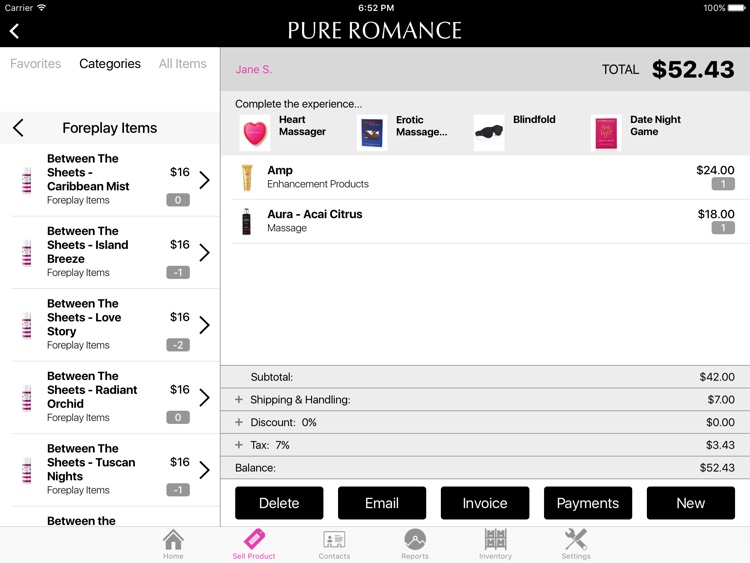Expand the Tax row plus sign
Viewport: 750px width, 563px height.
239,445
